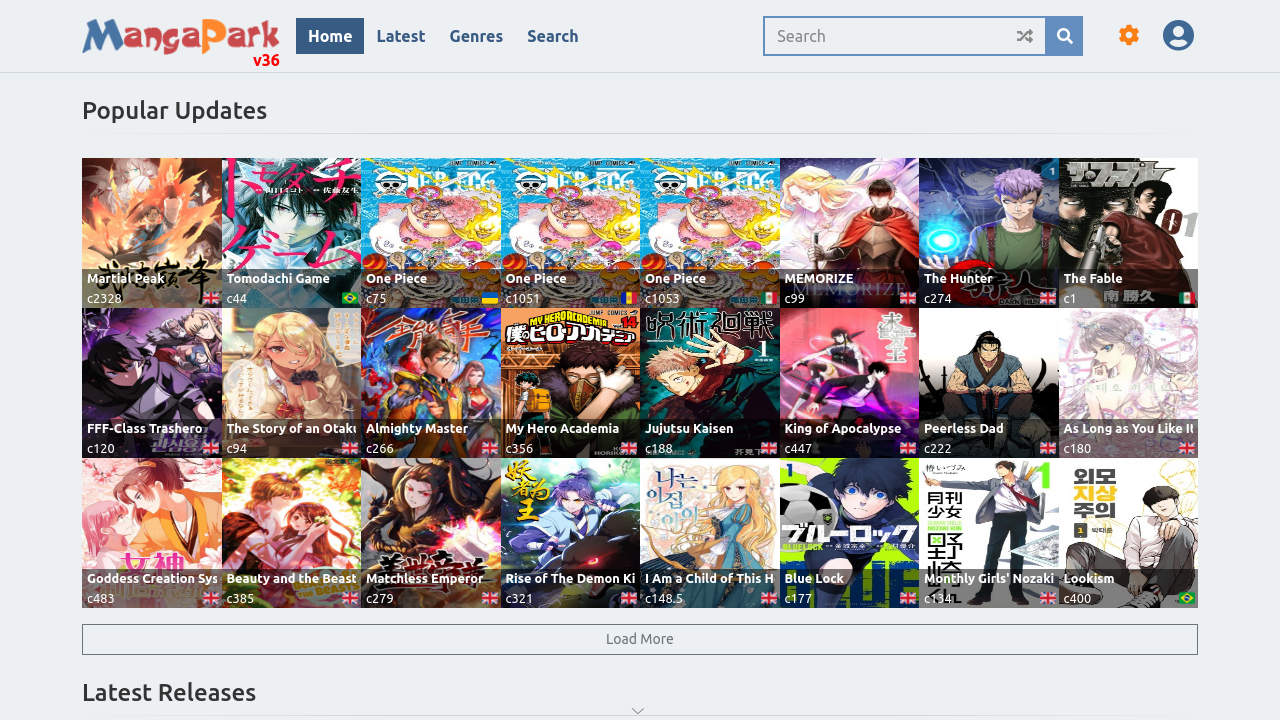The image size is (1280, 720).
Task: Open the My Hero Academia title link
Action: click(562, 428)
